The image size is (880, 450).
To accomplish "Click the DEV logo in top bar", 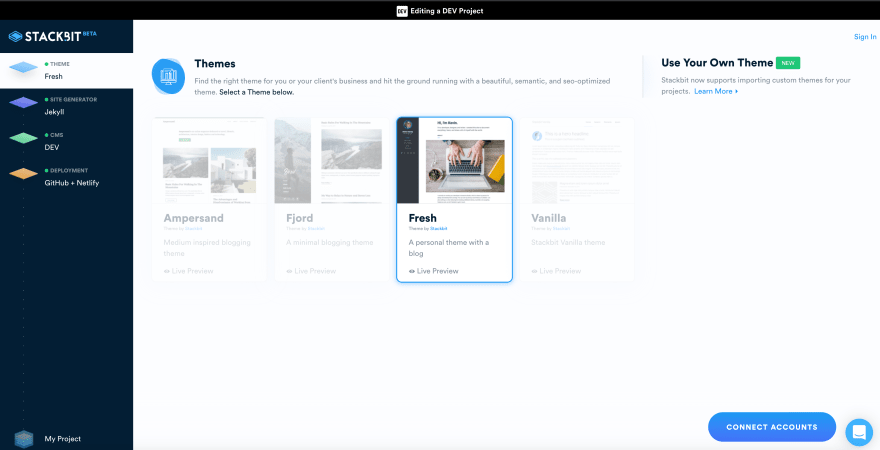I will (x=402, y=11).
